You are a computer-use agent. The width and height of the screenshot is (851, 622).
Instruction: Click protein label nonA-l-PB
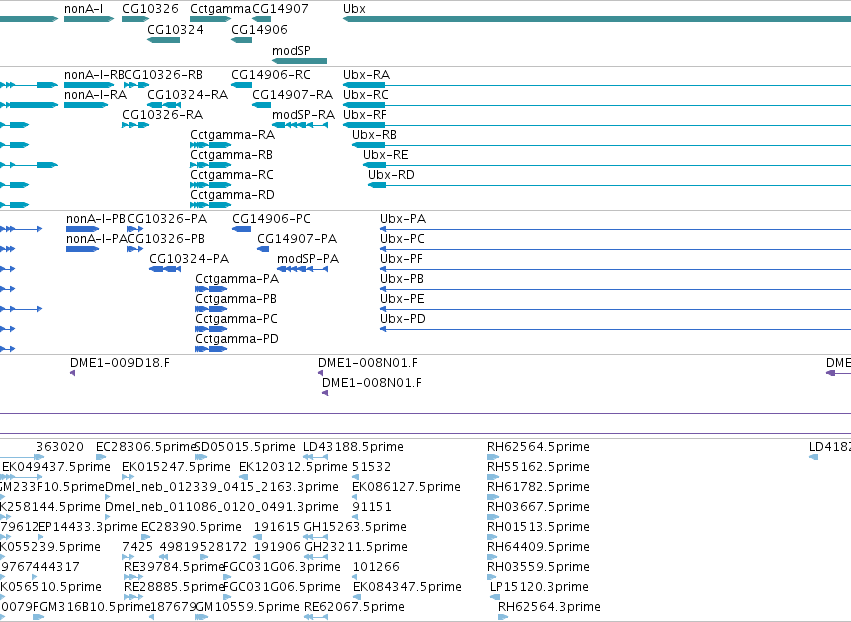(96, 219)
